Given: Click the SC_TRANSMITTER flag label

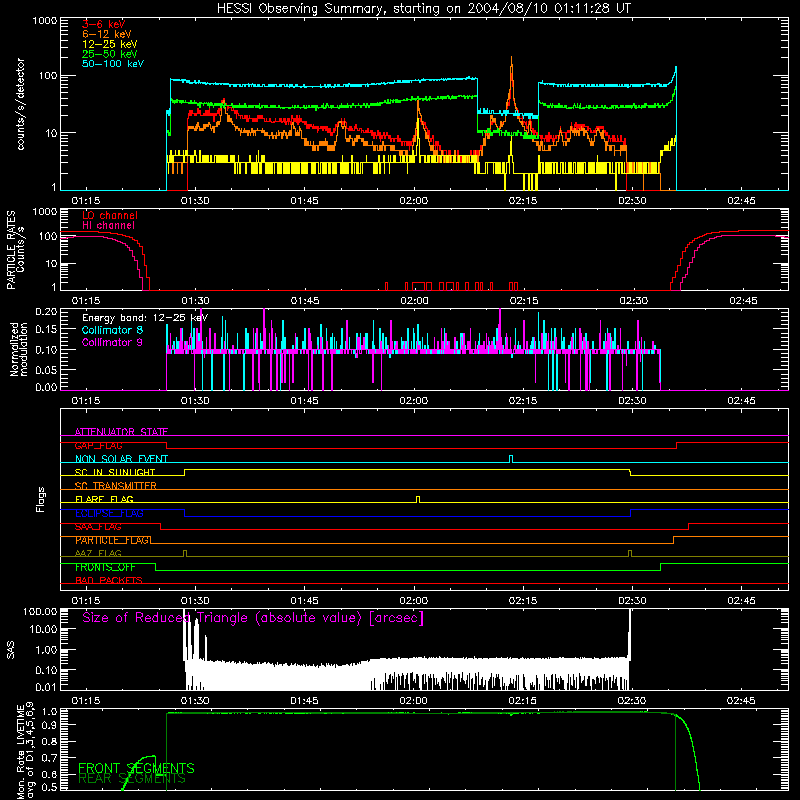Looking at the screenshot, I should tap(116, 485).
